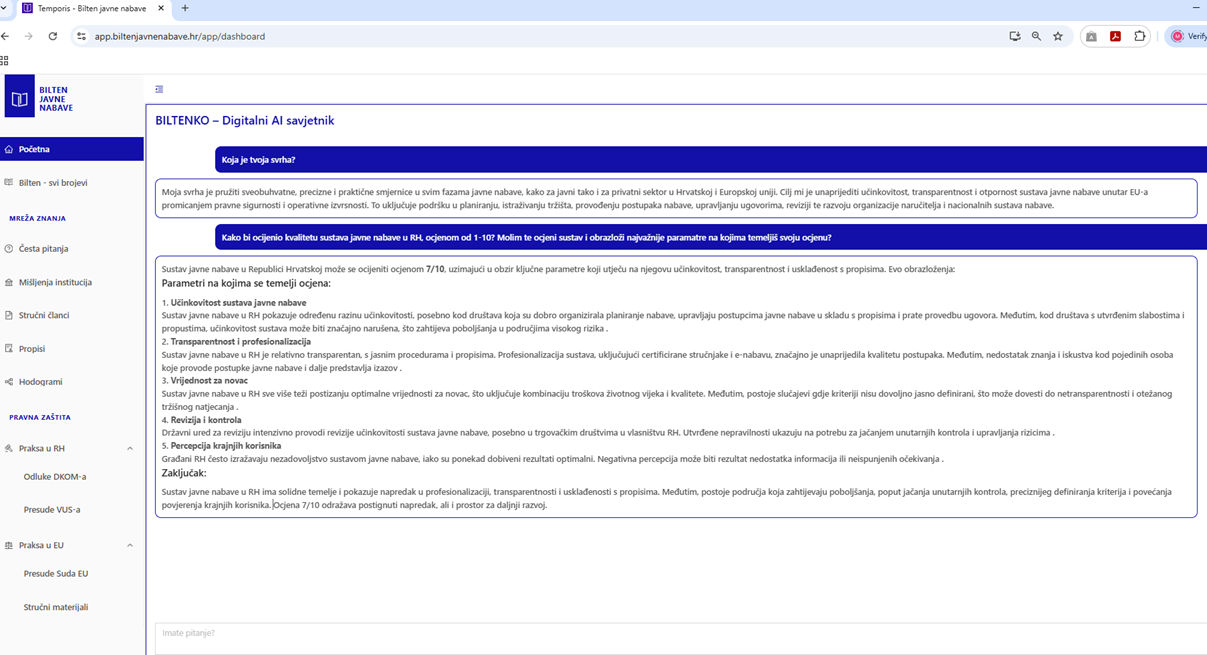1207x655 pixels.
Task: Open Odluke DKOM-a link
Action: 55,477
